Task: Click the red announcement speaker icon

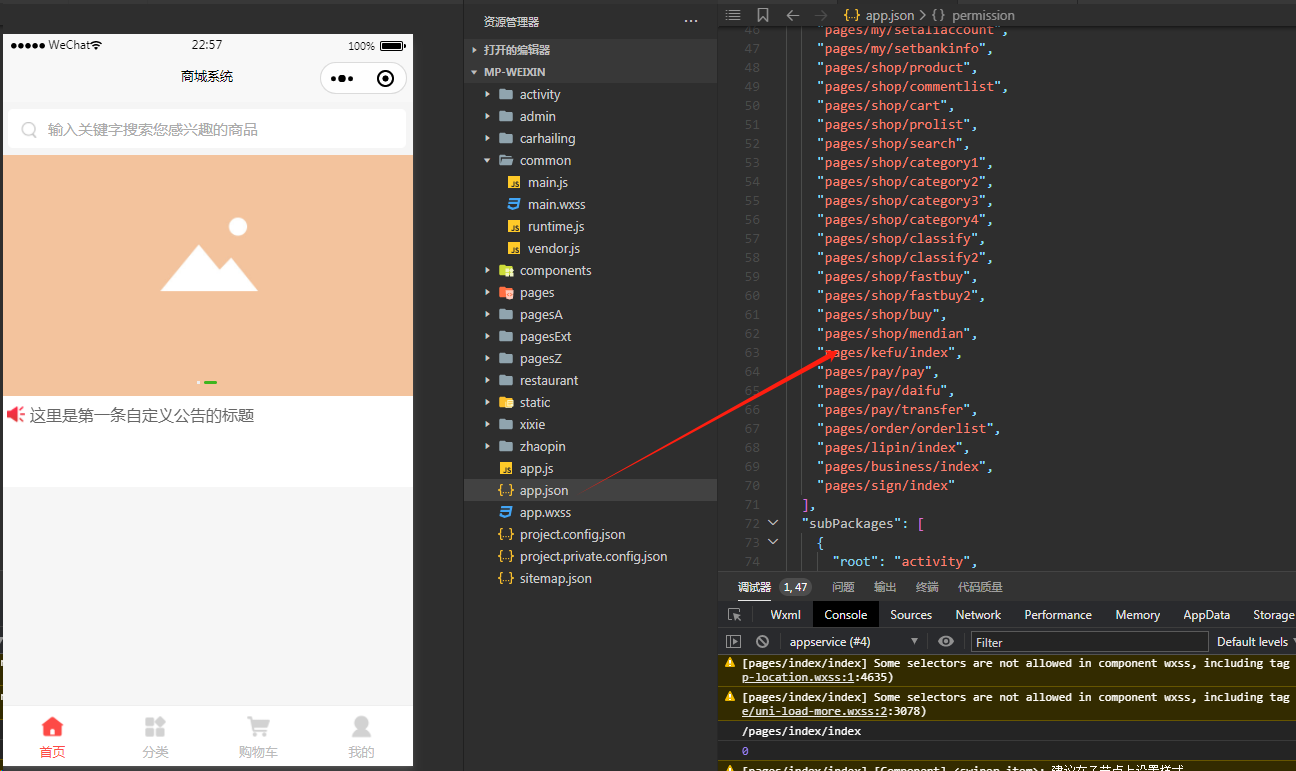Action: coord(16,414)
